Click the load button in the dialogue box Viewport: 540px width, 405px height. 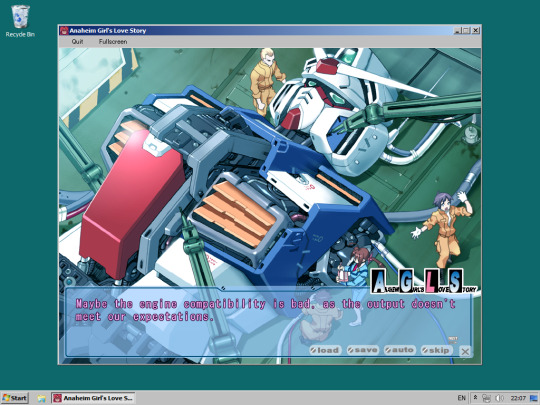[325, 350]
